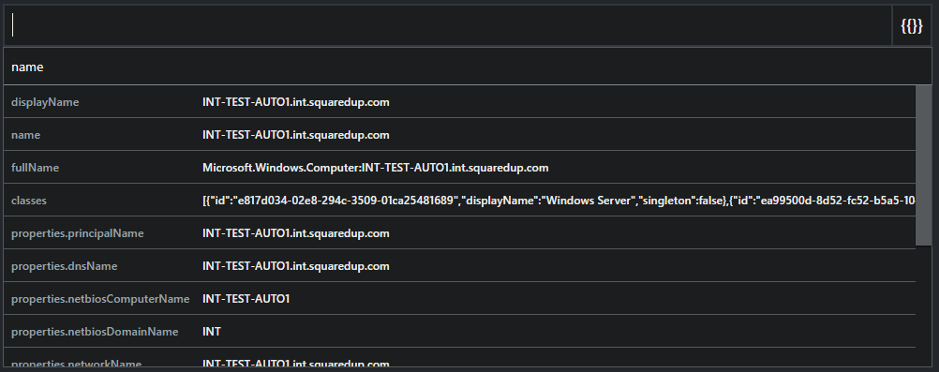Choose properties.netbiosDomainName label
Image resolution: width=939 pixels, height=372 pixels.
[95, 331]
